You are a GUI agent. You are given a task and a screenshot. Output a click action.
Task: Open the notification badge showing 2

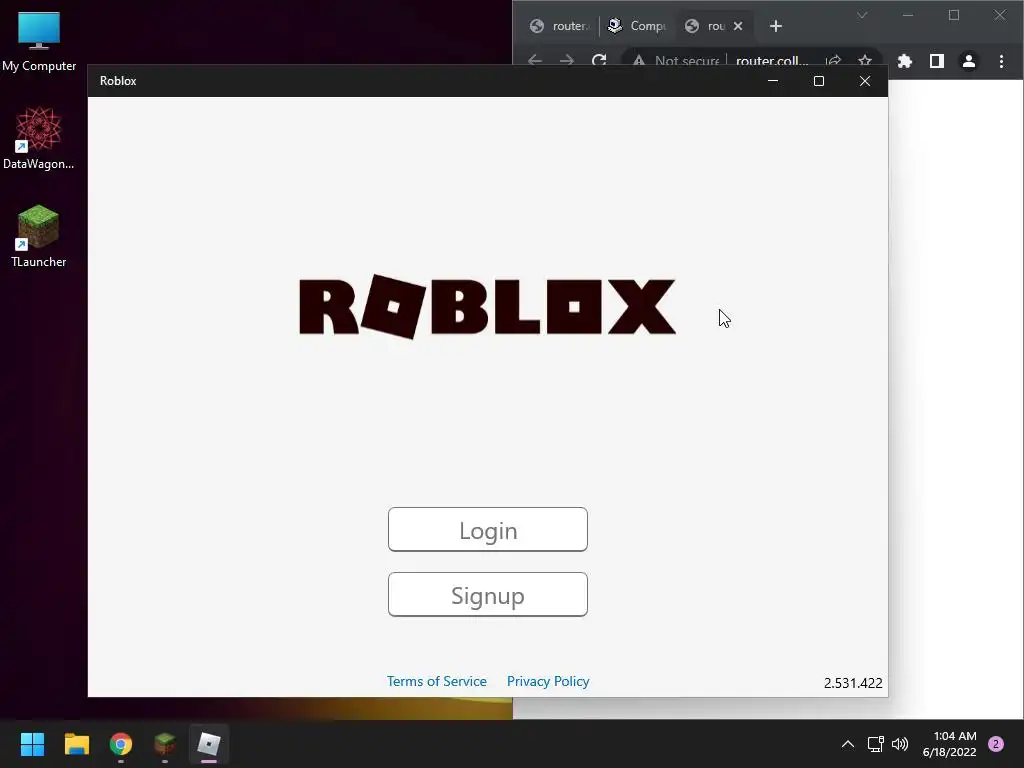996,744
